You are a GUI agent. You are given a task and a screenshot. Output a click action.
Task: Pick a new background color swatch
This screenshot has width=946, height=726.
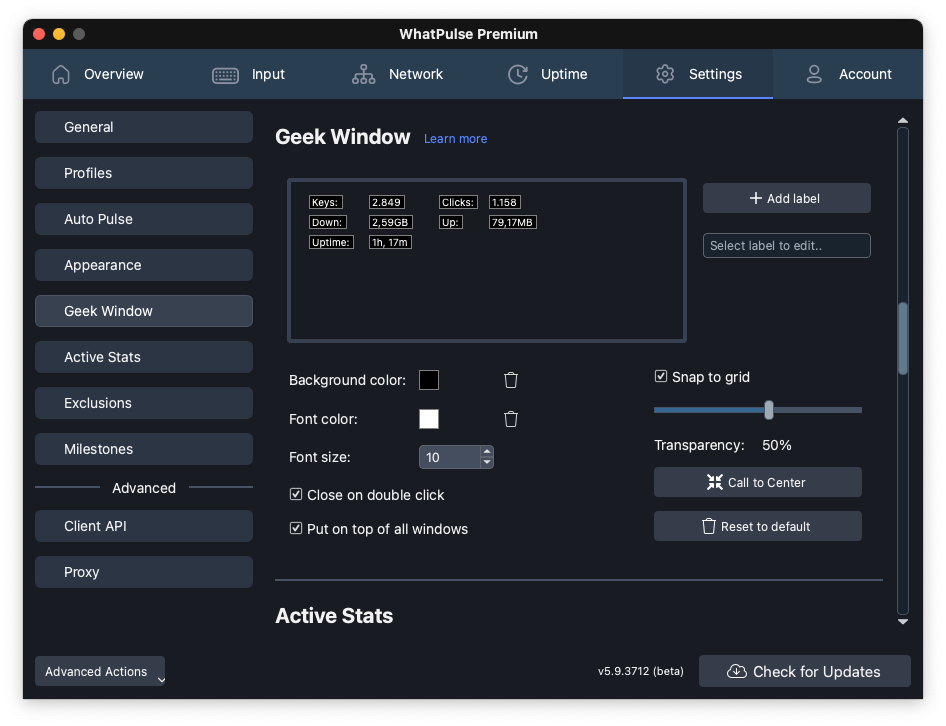pyautogui.click(x=429, y=380)
